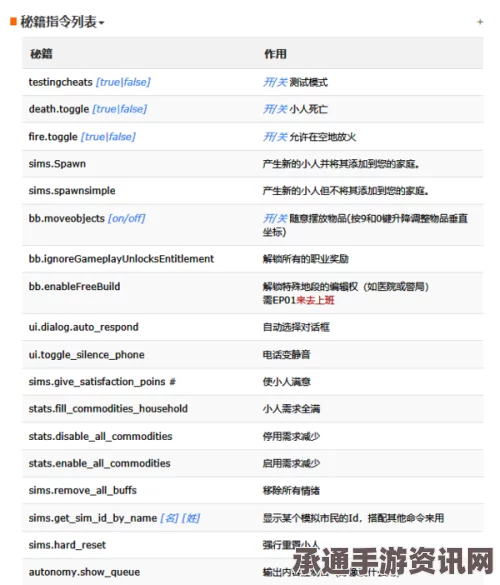Click the 自动选择对话框 description
Screen dimensions: 500x585
[x=296, y=327]
